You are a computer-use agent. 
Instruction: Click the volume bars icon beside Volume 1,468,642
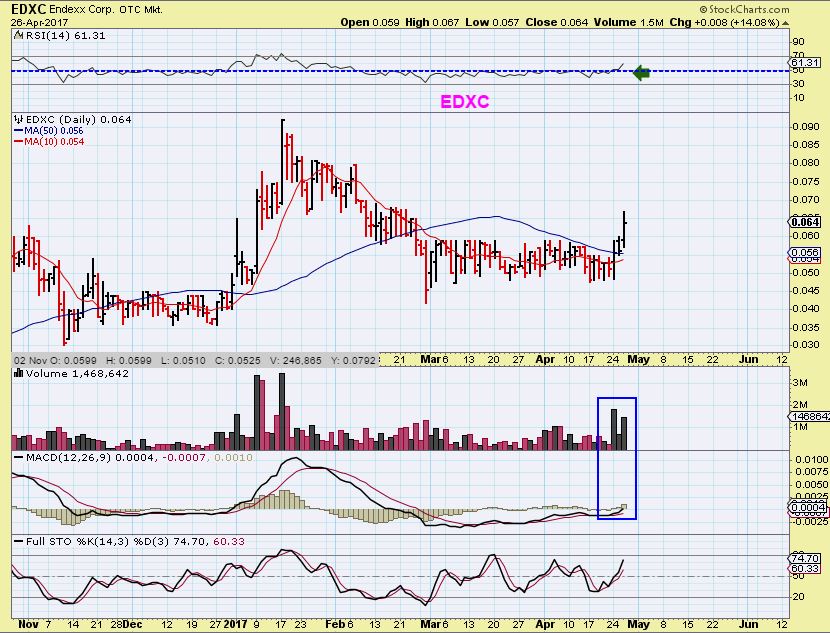(19, 373)
